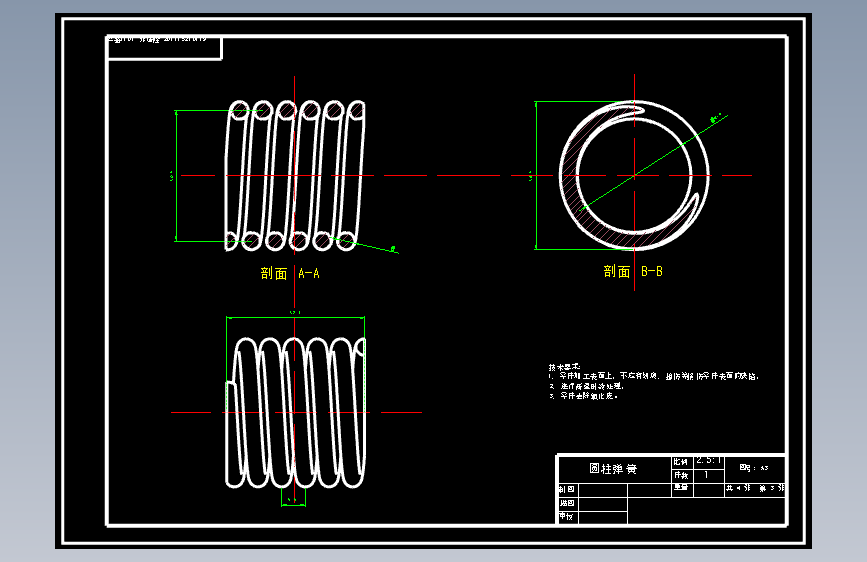Click the '图号' drawing number cell
This screenshot has width=867, height=562.
(754, 468)
